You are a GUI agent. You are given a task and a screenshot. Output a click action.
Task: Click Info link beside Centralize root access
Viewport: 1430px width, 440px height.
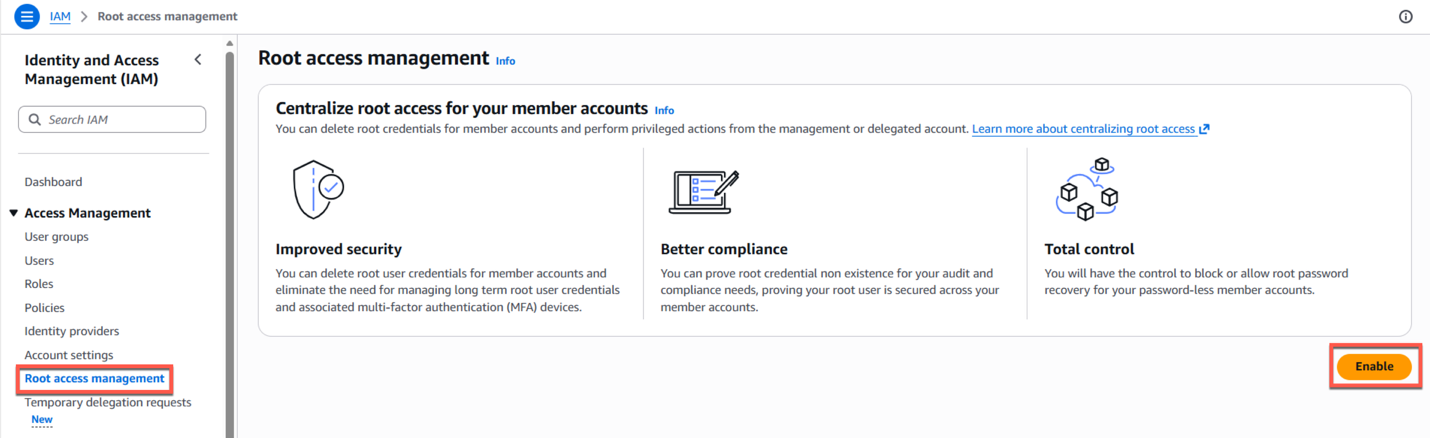tap(664, 110)
